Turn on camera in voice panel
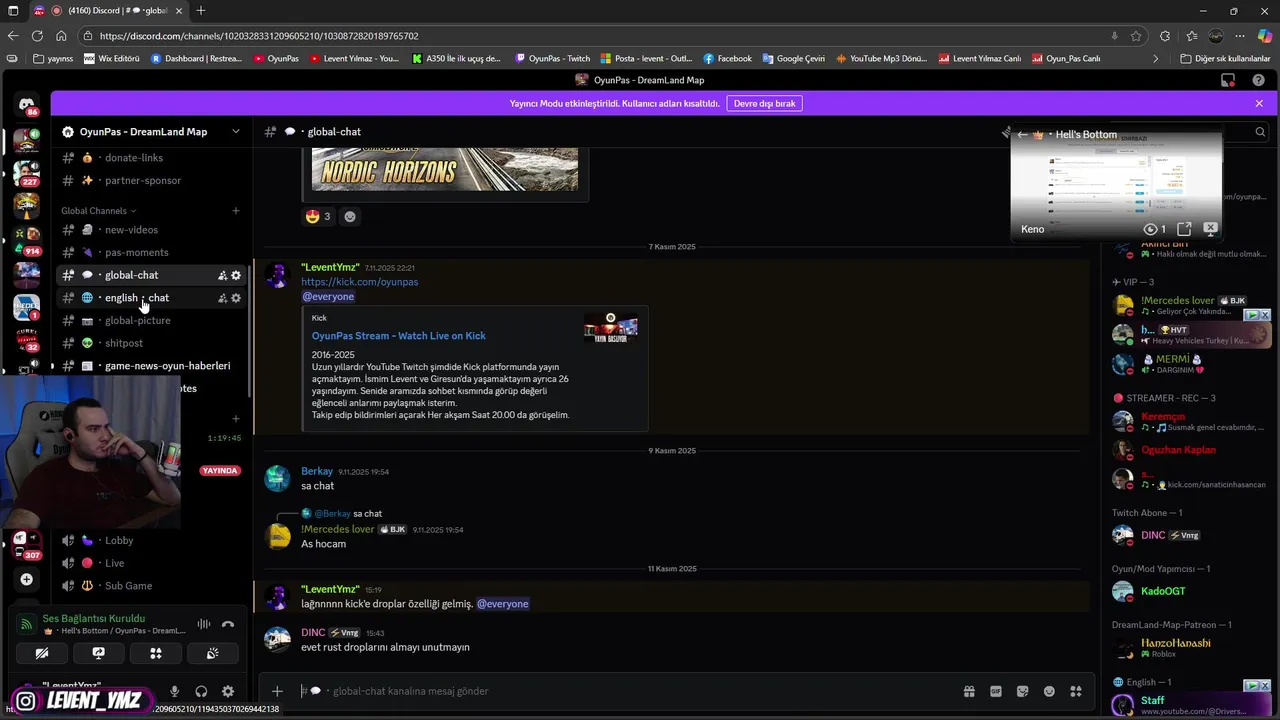 click(42, 653)
